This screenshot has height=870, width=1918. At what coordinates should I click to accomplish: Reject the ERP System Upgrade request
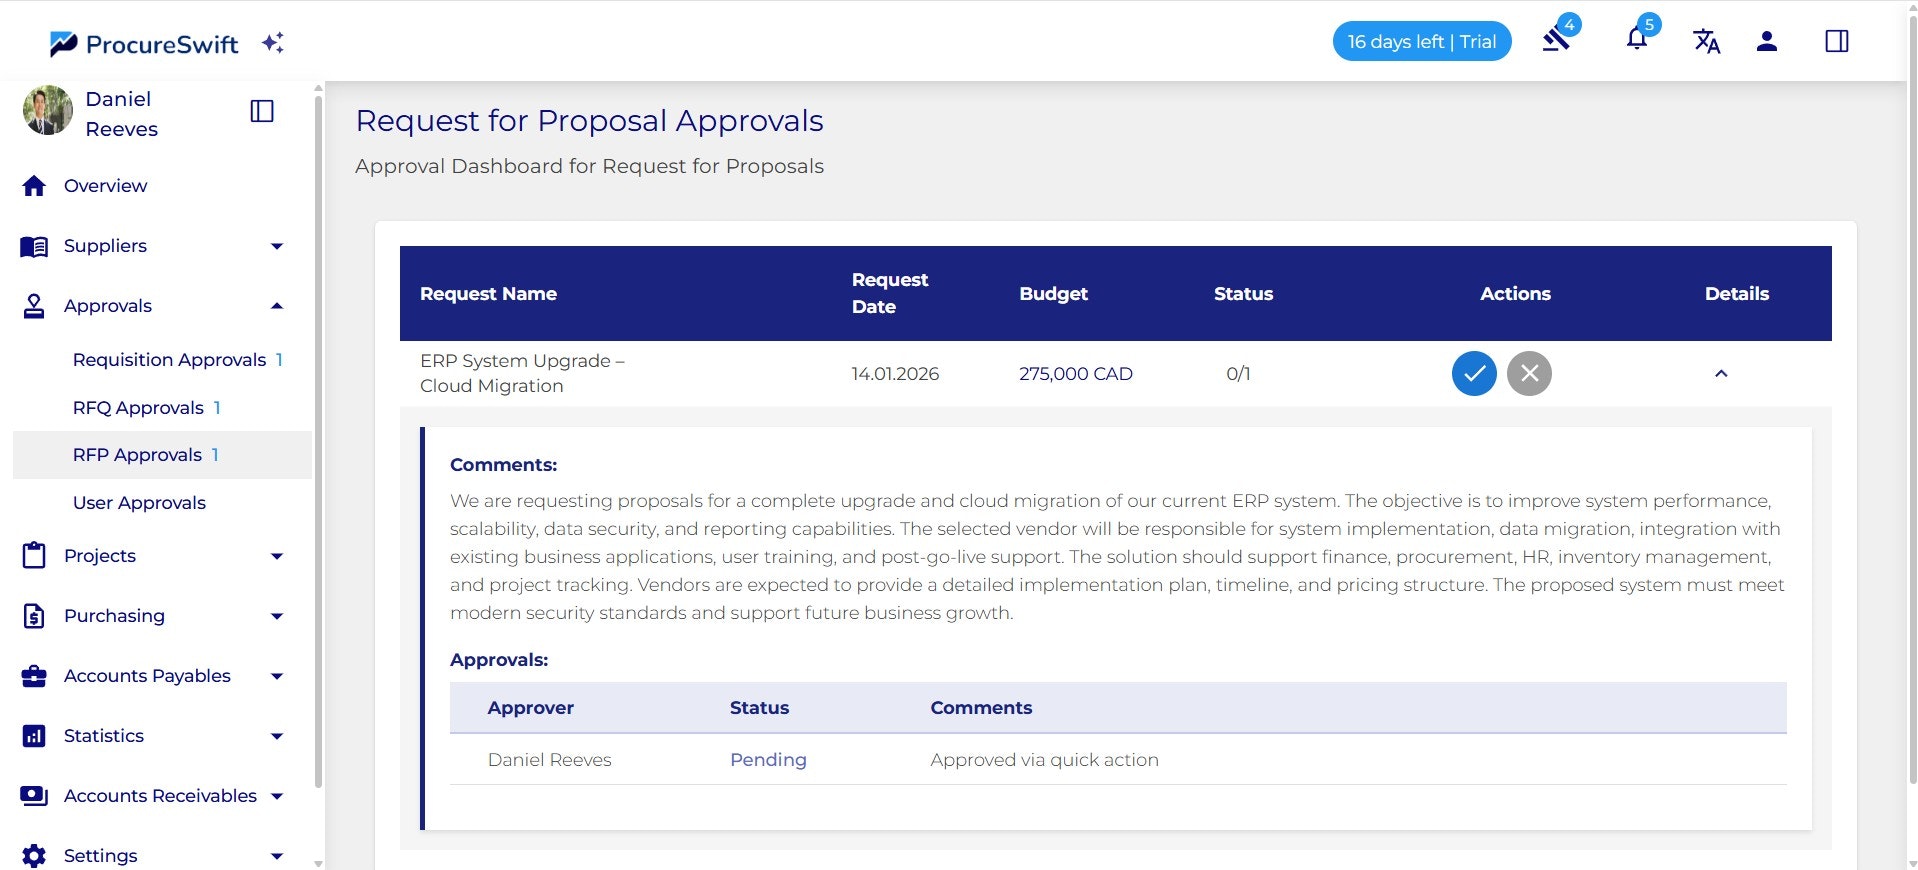point(1529,374)
